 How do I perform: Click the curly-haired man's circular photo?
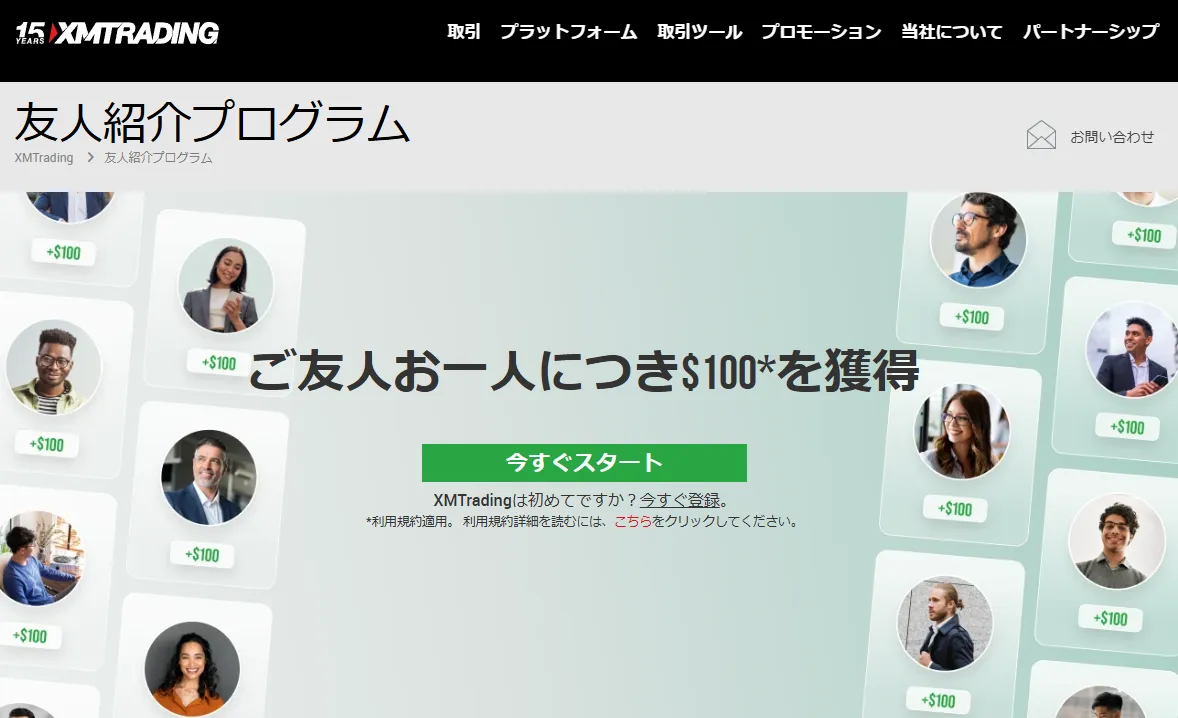(x=1113, y=540)
